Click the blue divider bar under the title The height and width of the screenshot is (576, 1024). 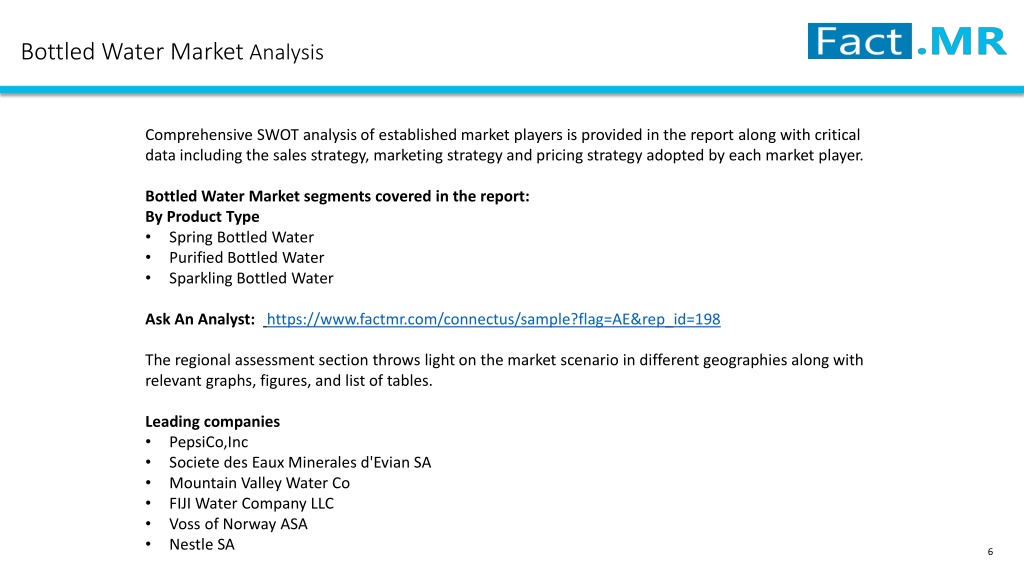tap(512, 89)
